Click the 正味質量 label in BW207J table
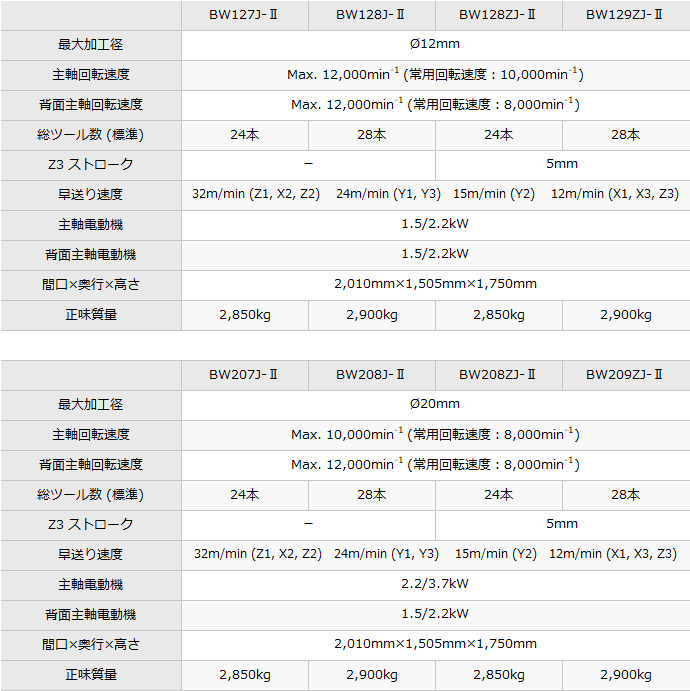This screenshot has height=691, width=690. [x=91, y=675]
